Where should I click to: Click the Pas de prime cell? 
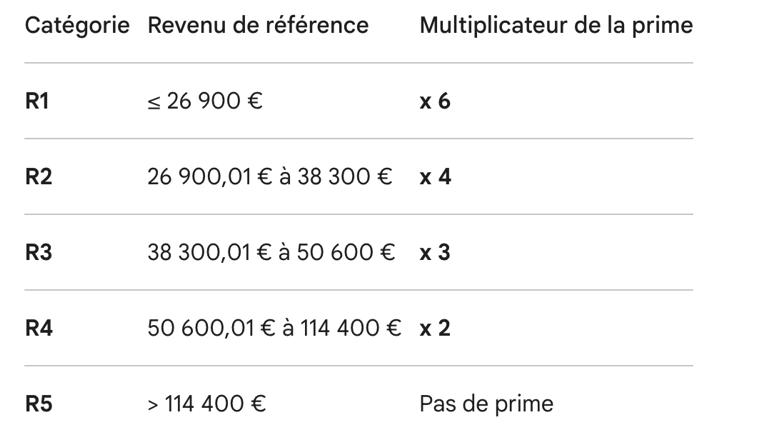[x=486, y=404]
